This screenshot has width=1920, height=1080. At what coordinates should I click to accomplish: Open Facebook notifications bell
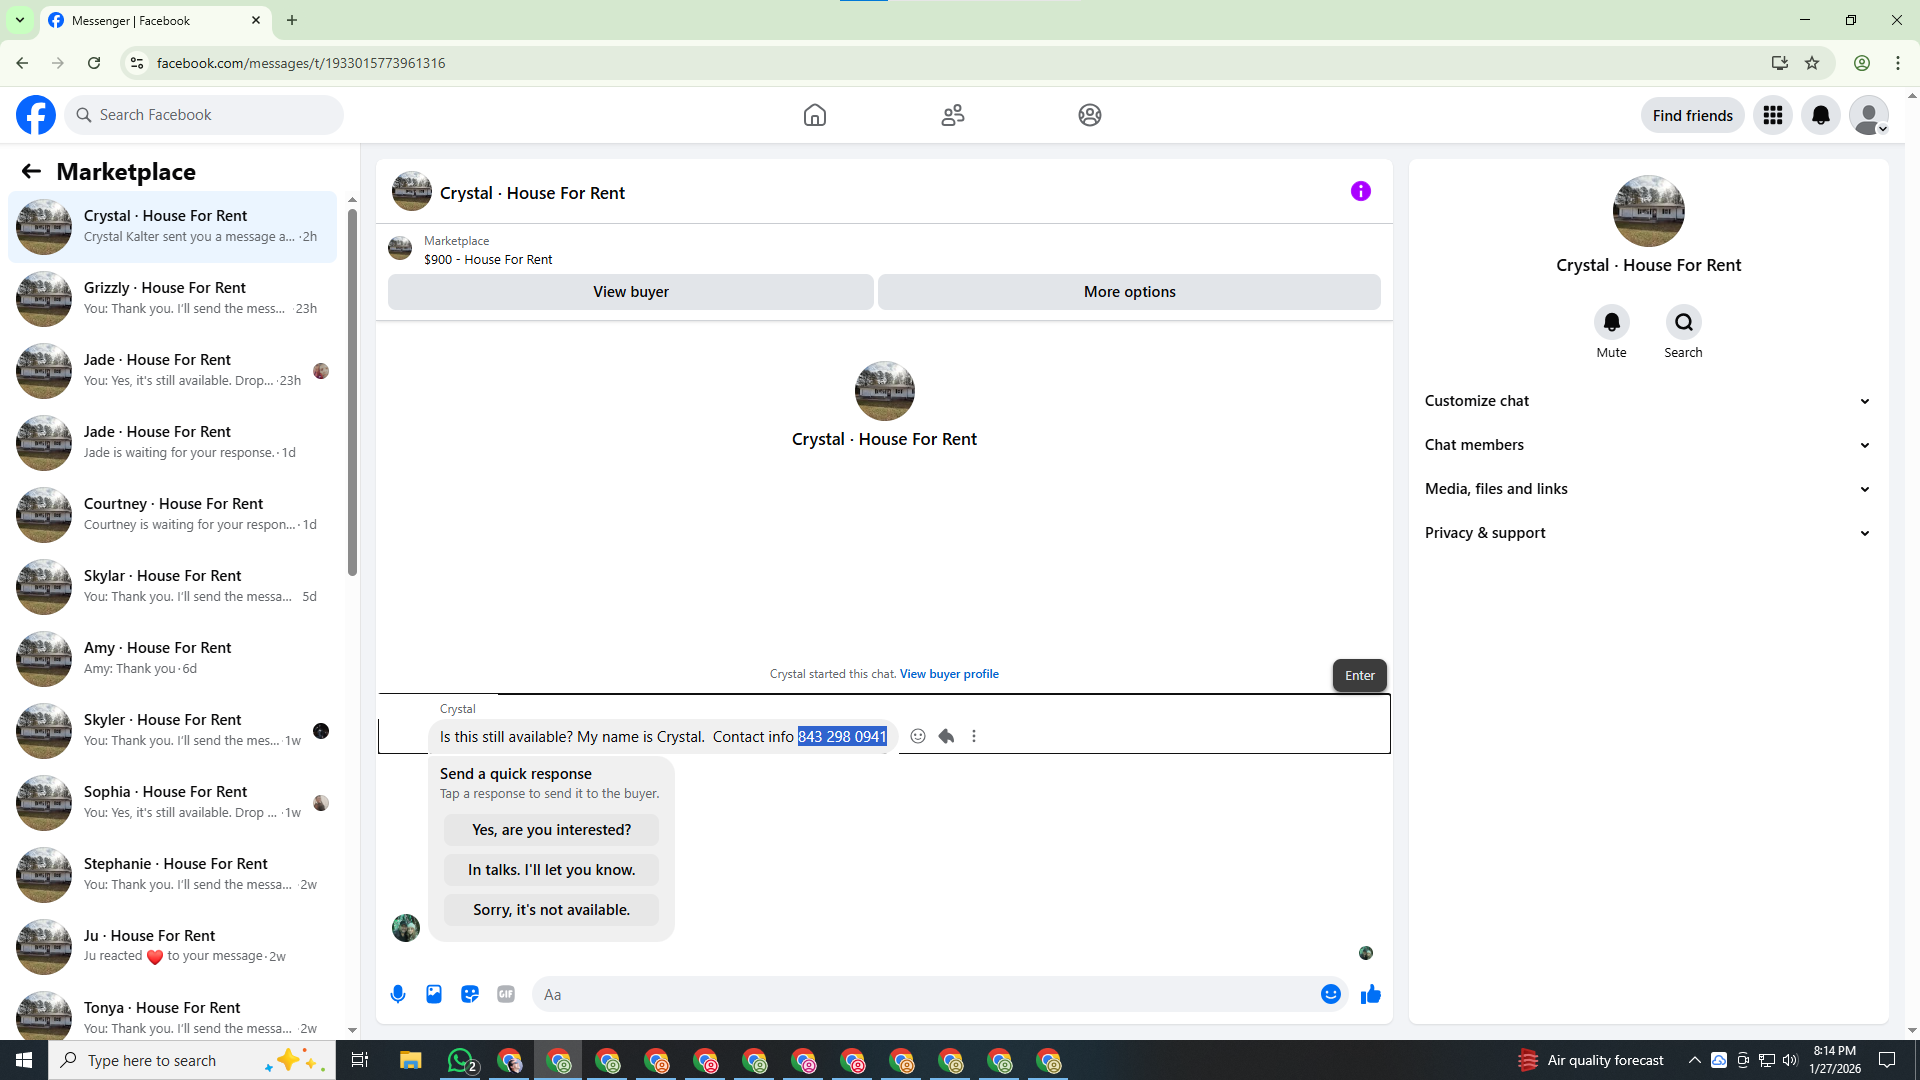(1821, 115)
